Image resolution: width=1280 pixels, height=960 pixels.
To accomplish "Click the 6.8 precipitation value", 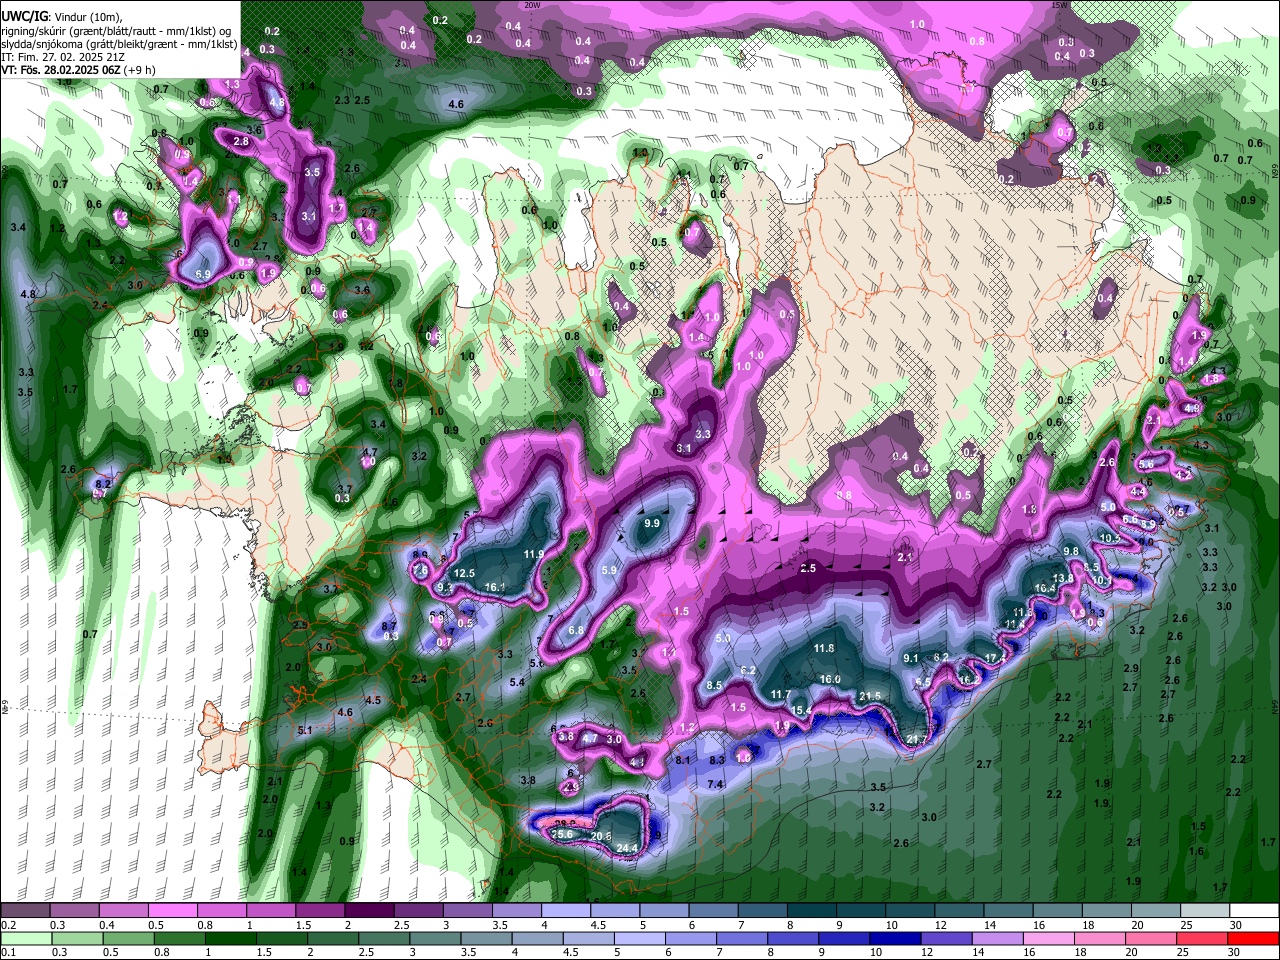I will point(576,631).
